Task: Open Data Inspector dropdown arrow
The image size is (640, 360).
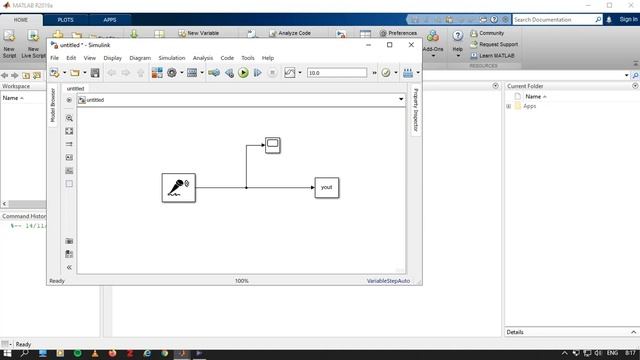Action: [x=300, y=73]
